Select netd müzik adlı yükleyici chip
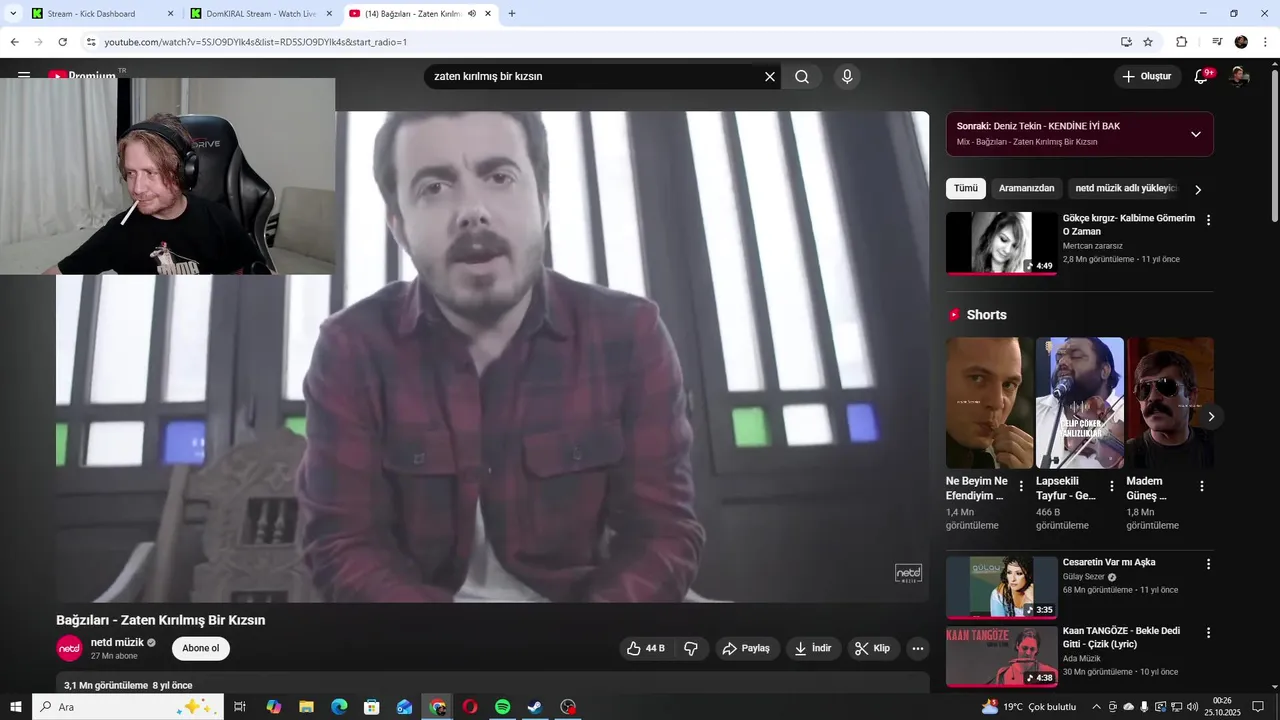The height and width of the screenshot is (720, 1280). pyautogui.click(x=1125, y=188)
